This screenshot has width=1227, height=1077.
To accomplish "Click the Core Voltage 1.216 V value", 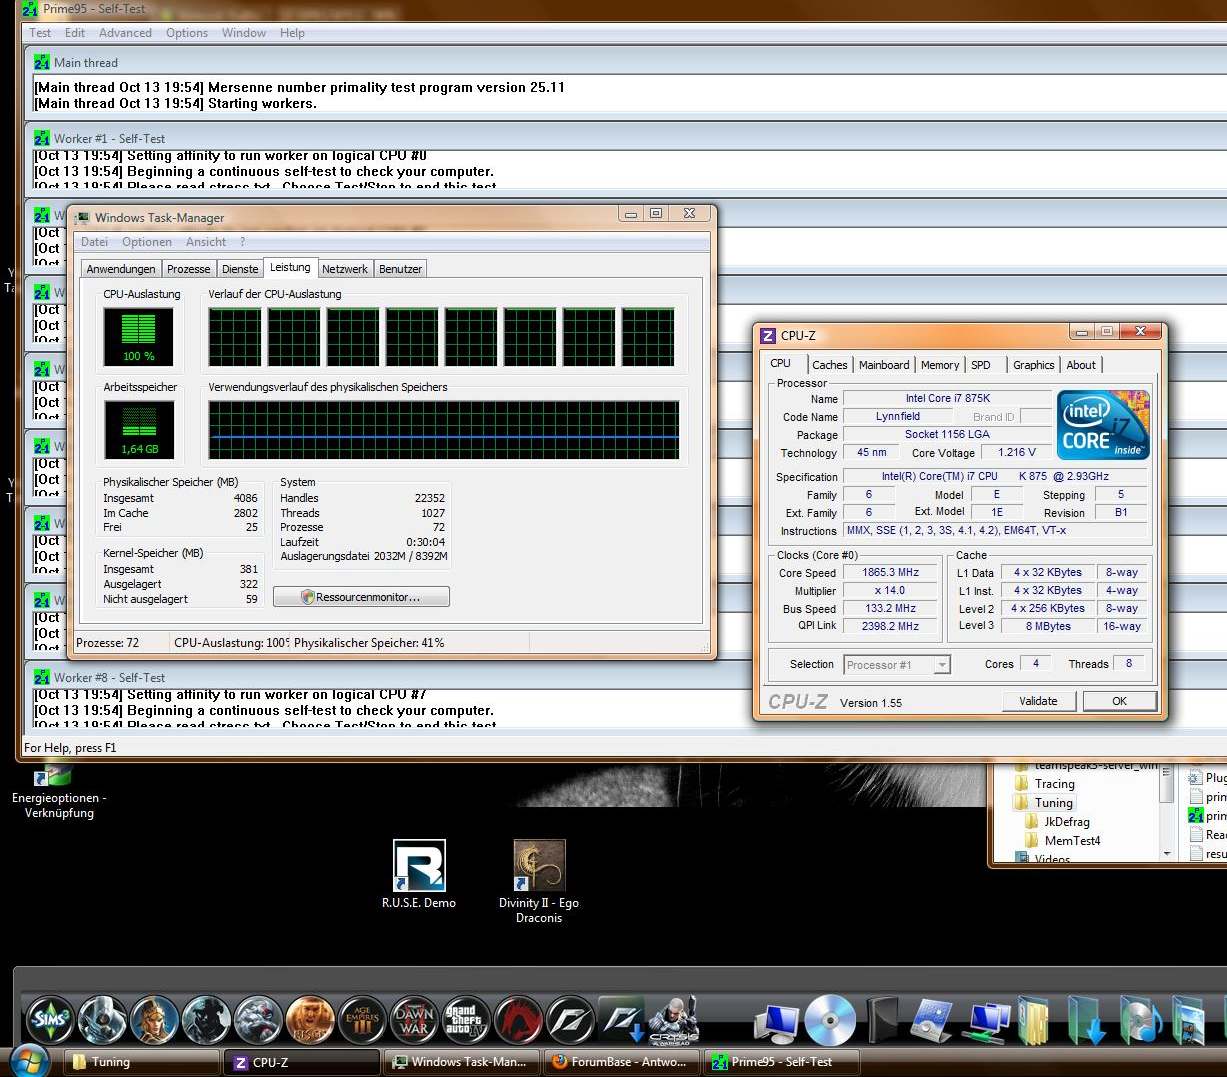I will 1017,452.
